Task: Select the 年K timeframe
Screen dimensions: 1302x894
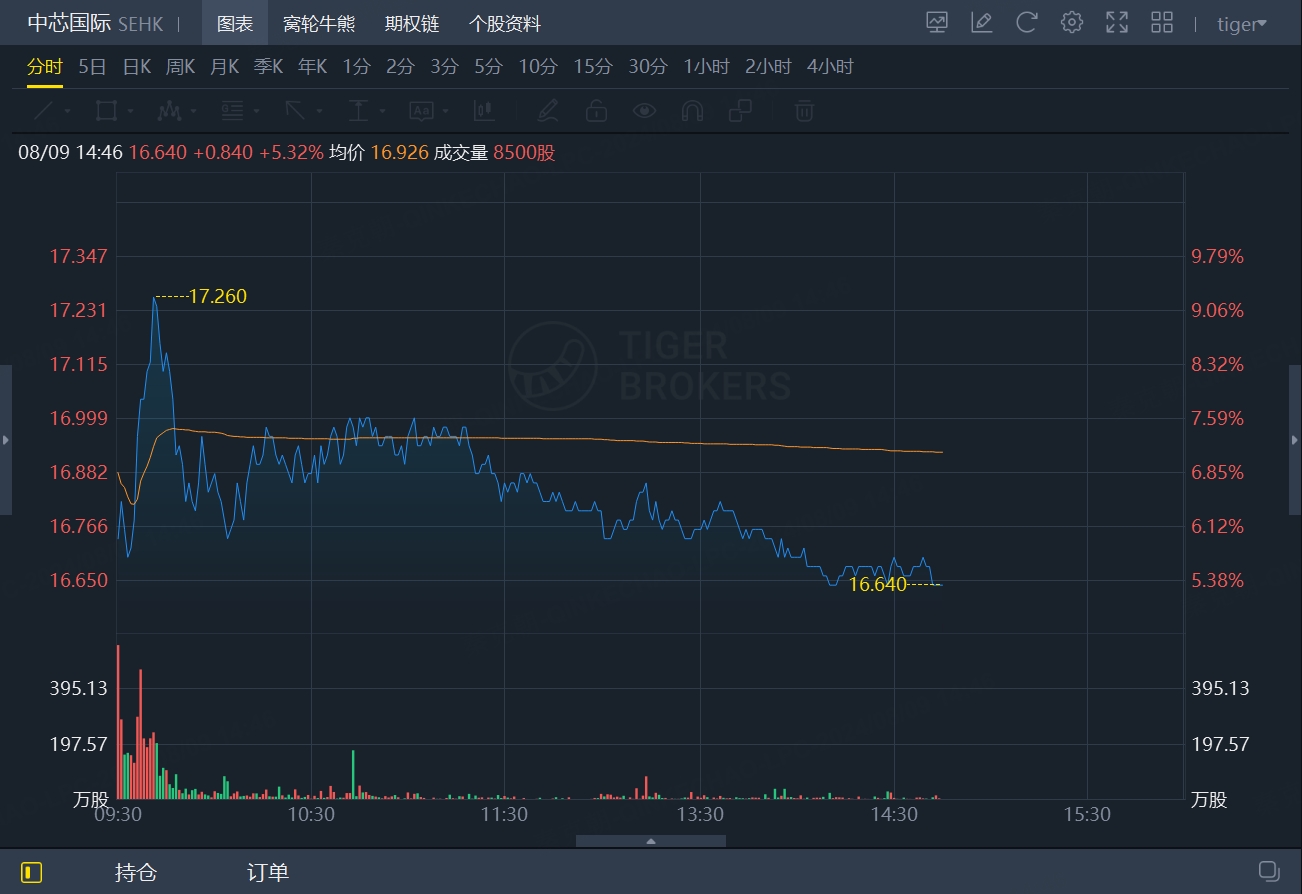Action: pyautogui.click(x=313, y=67)
